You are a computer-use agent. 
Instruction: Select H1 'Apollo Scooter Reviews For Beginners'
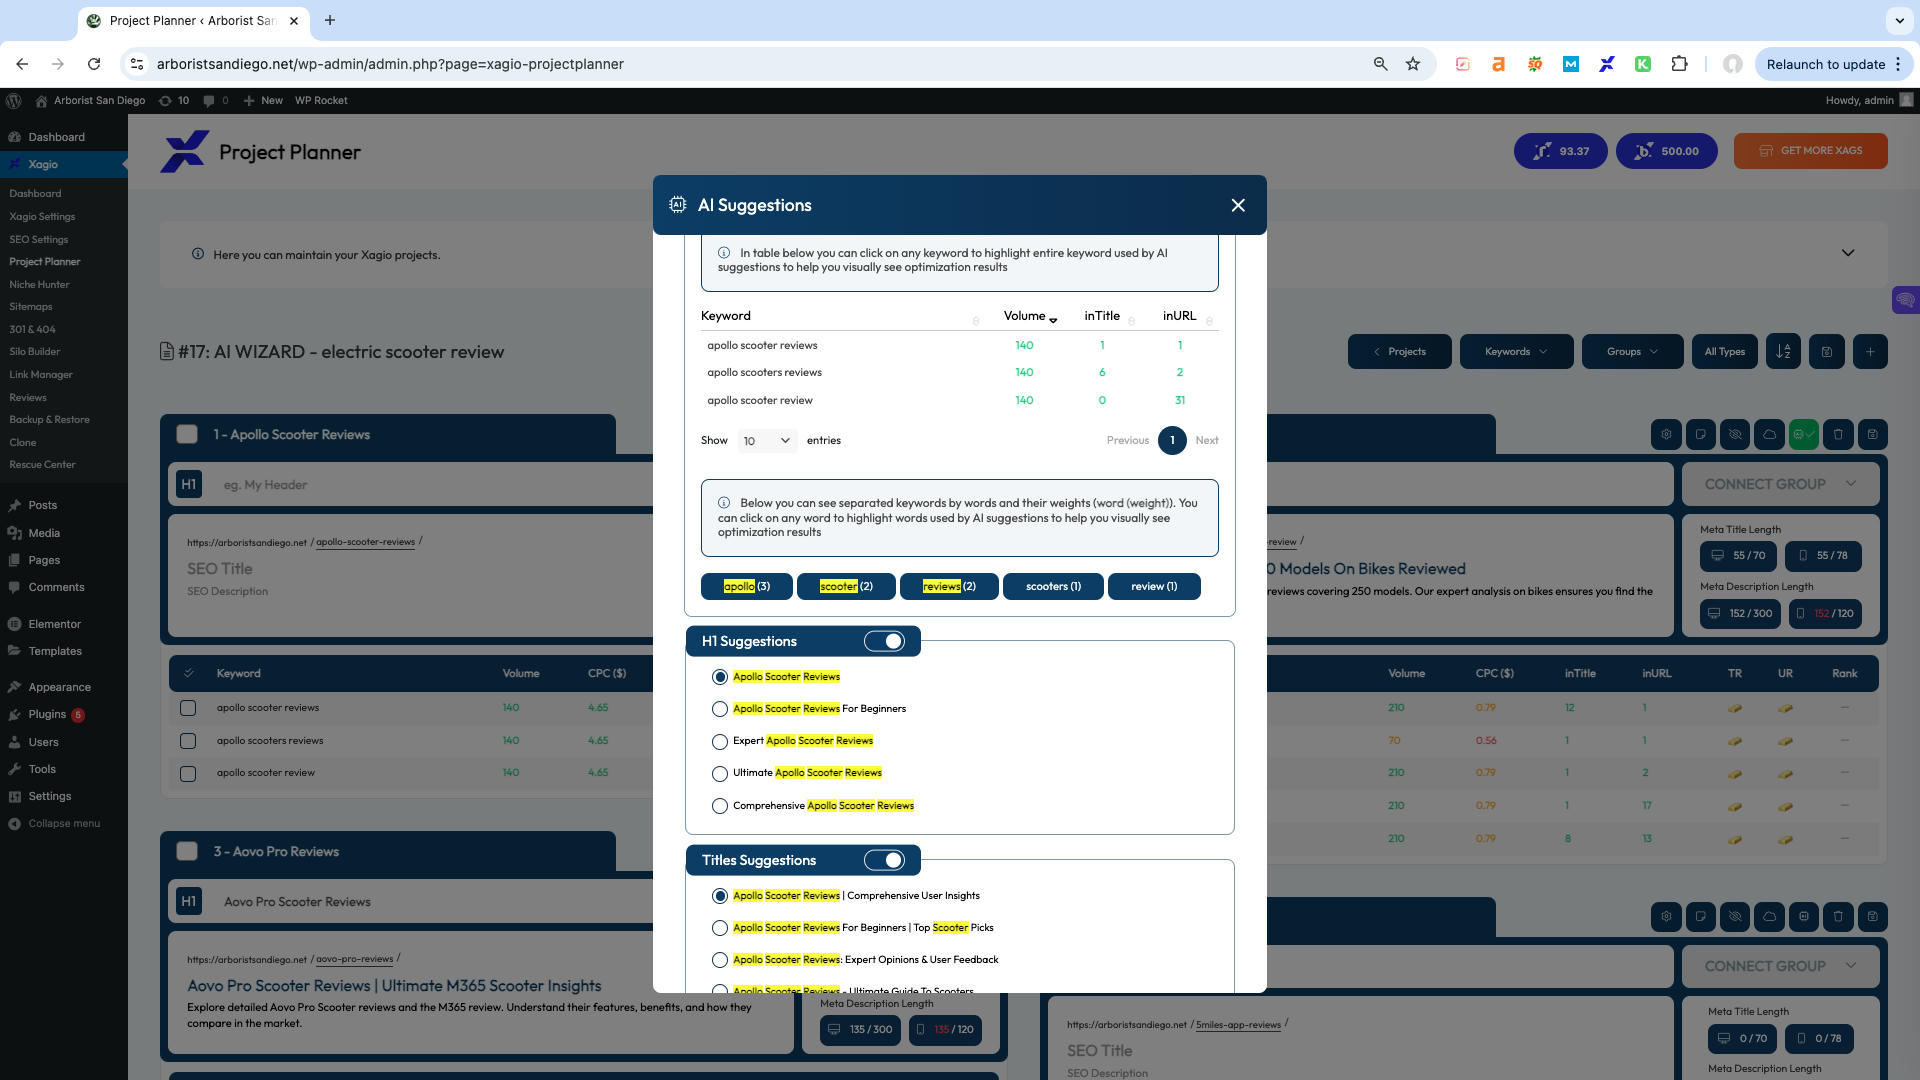click(720, 709)
